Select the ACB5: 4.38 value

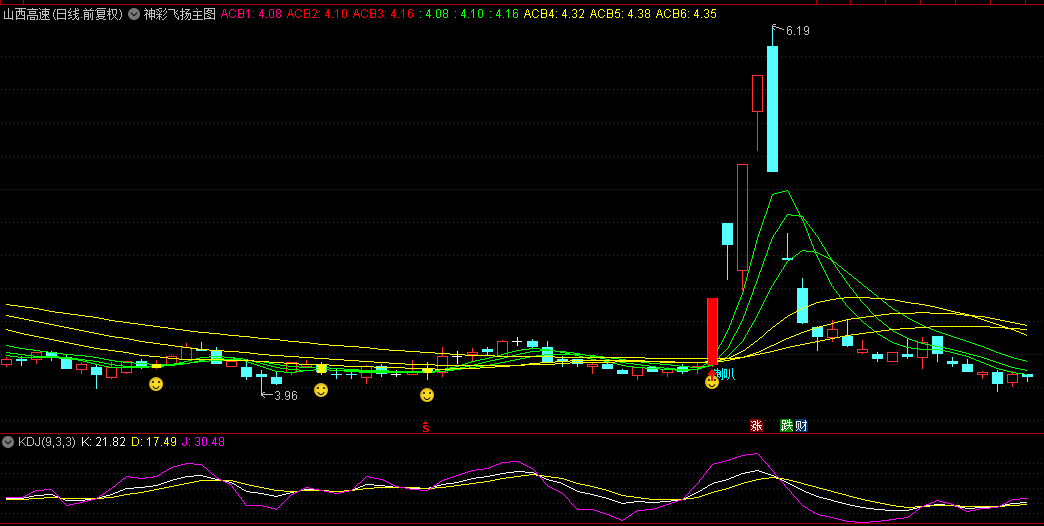pyautogui.click(x=621, y=13)
